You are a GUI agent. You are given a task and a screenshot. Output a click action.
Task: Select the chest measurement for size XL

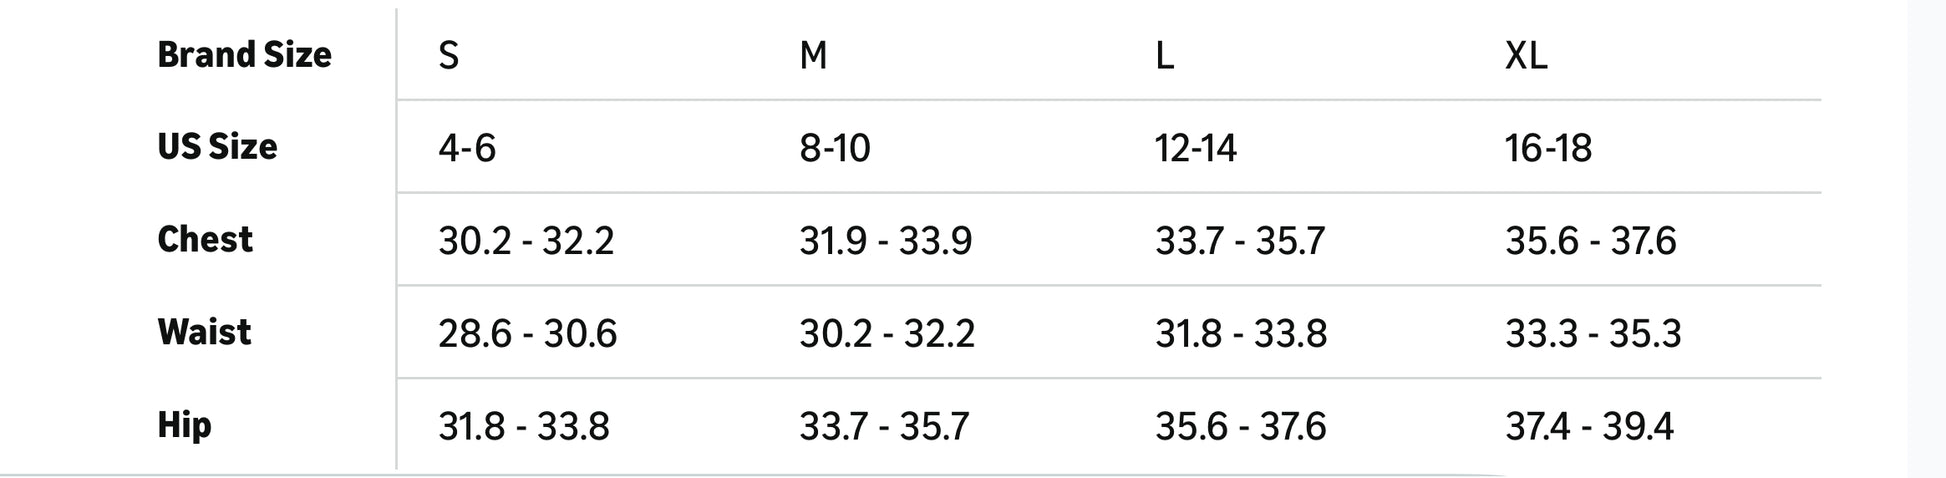(1590, 241)
